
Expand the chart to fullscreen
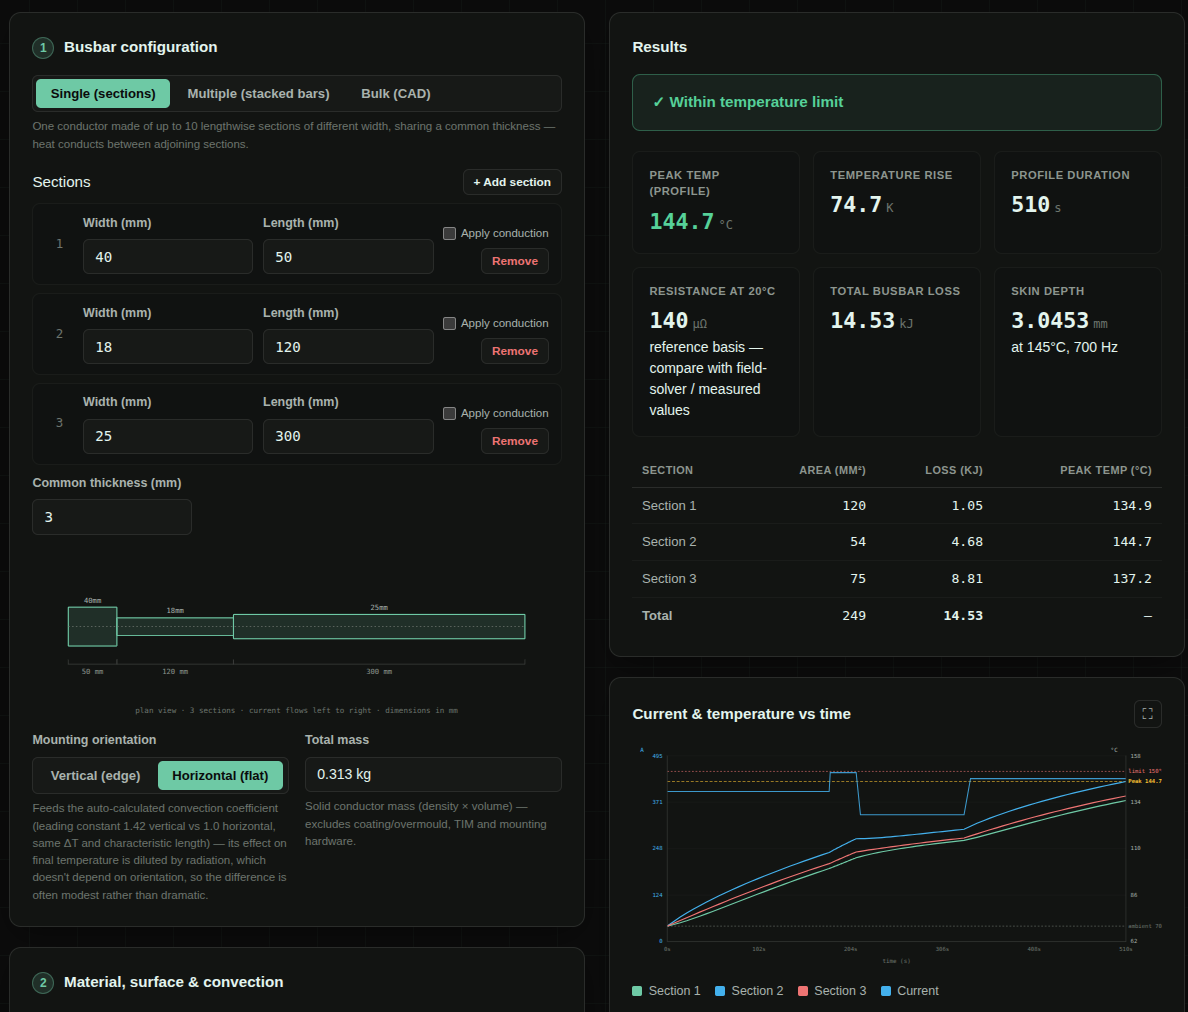pos(1147,714)
